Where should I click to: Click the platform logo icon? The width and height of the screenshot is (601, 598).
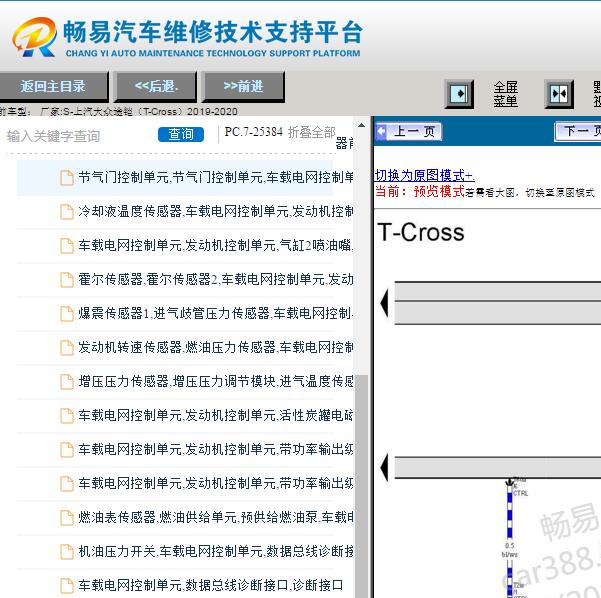pyautogui.click(x=34, y=37)
